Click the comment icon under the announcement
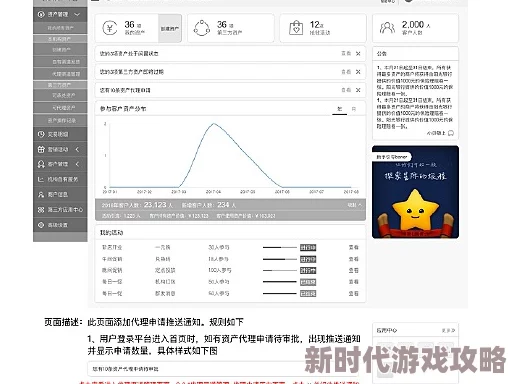Screen dimensions: 514x384 click(x=451, y=133)
